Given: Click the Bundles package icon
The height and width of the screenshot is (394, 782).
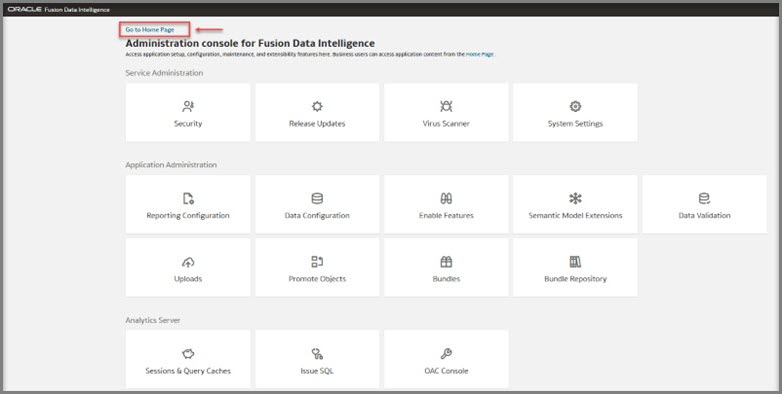Looking at the screenshot, I should point(446,262).
